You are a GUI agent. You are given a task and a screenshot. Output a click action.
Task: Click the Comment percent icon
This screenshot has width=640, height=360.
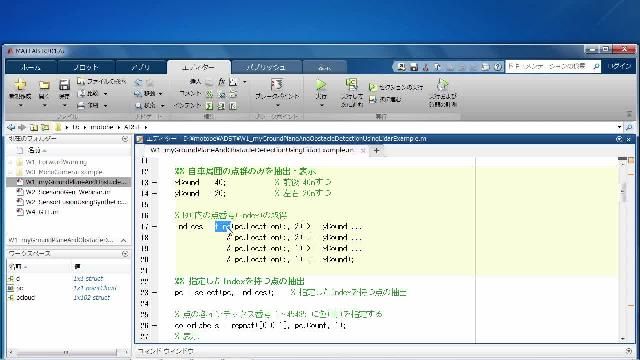coord(209,94)
